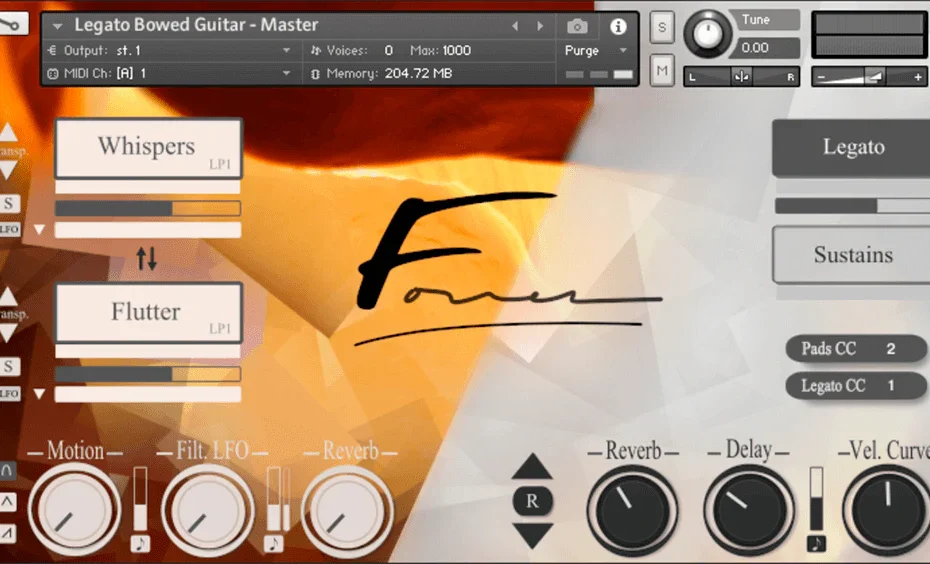This screenshot has width=930, height=564.
Task: Click the Flutter layer button
Action: 147,312
